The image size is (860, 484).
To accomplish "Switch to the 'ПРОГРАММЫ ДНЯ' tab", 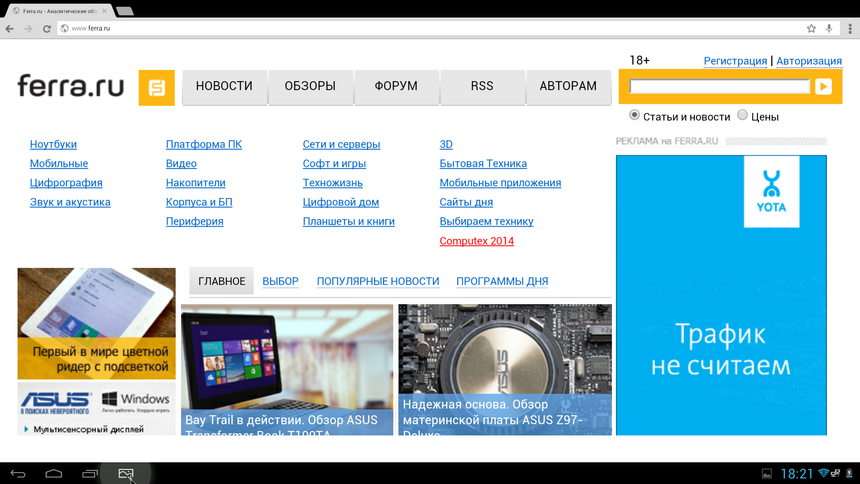I will coord(502,282).
